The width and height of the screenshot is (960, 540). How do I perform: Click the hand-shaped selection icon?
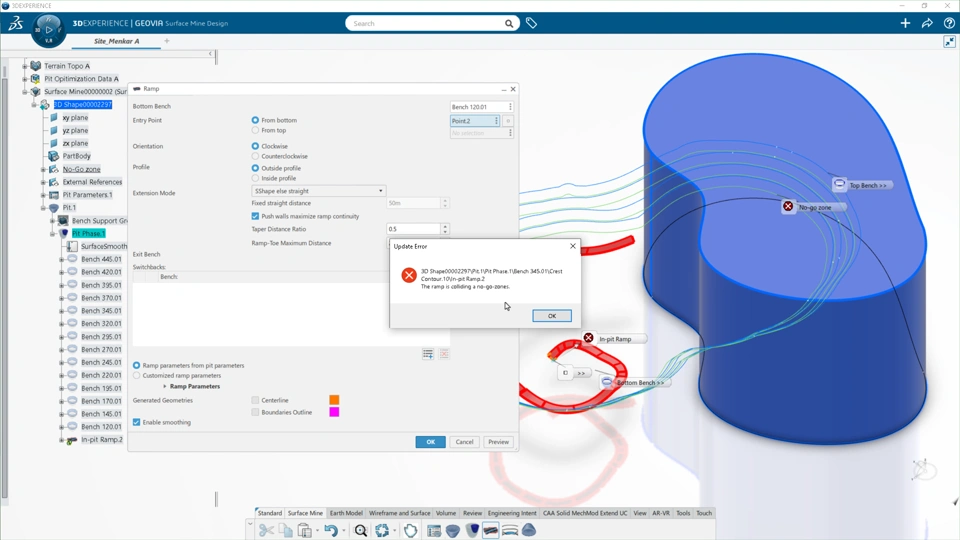click(410, 530)
